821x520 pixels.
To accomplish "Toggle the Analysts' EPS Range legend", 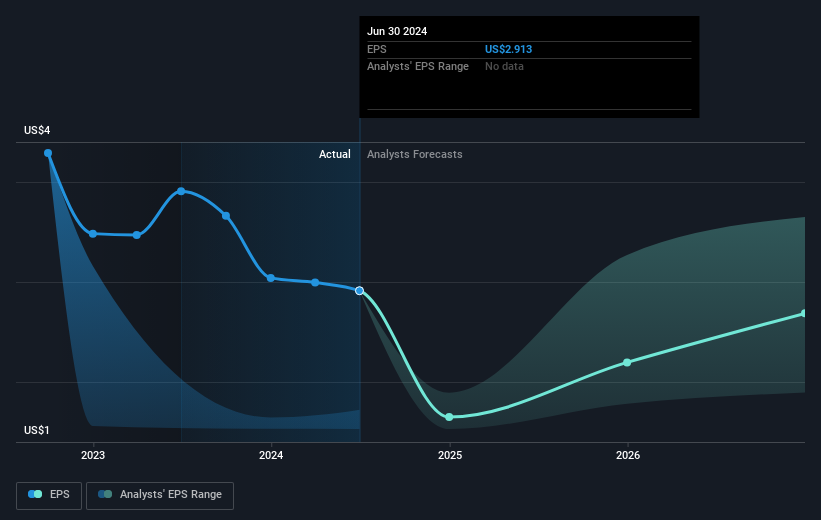I will 160,495.
